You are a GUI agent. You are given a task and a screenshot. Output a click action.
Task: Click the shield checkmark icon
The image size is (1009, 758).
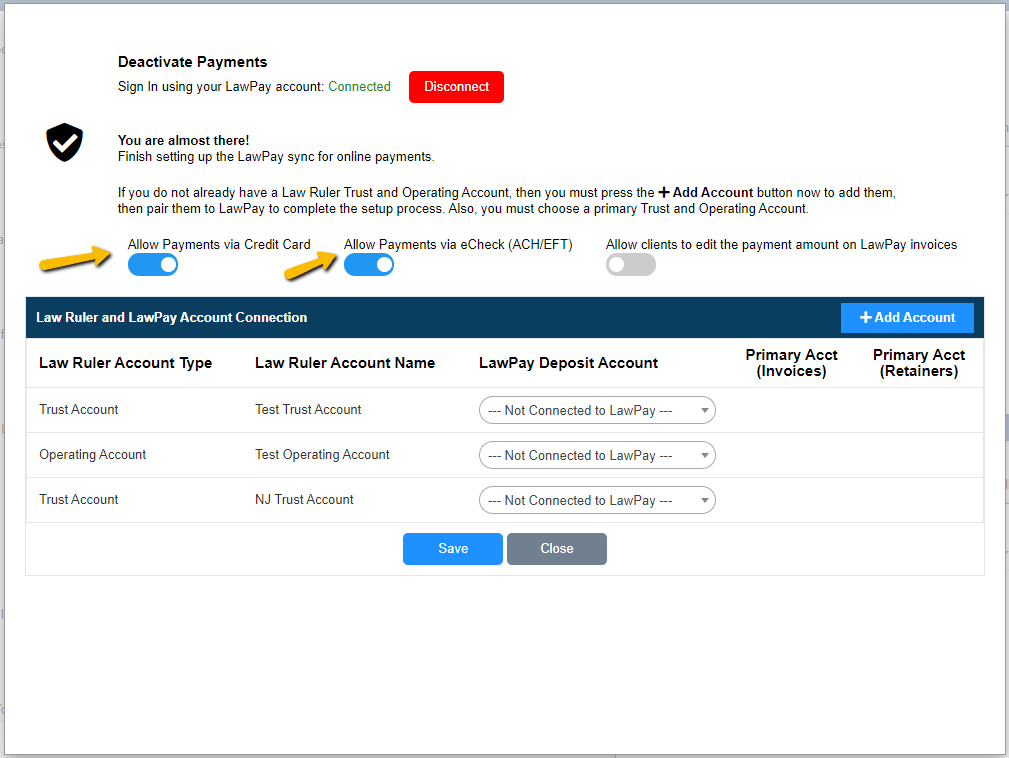pos(64,142)
